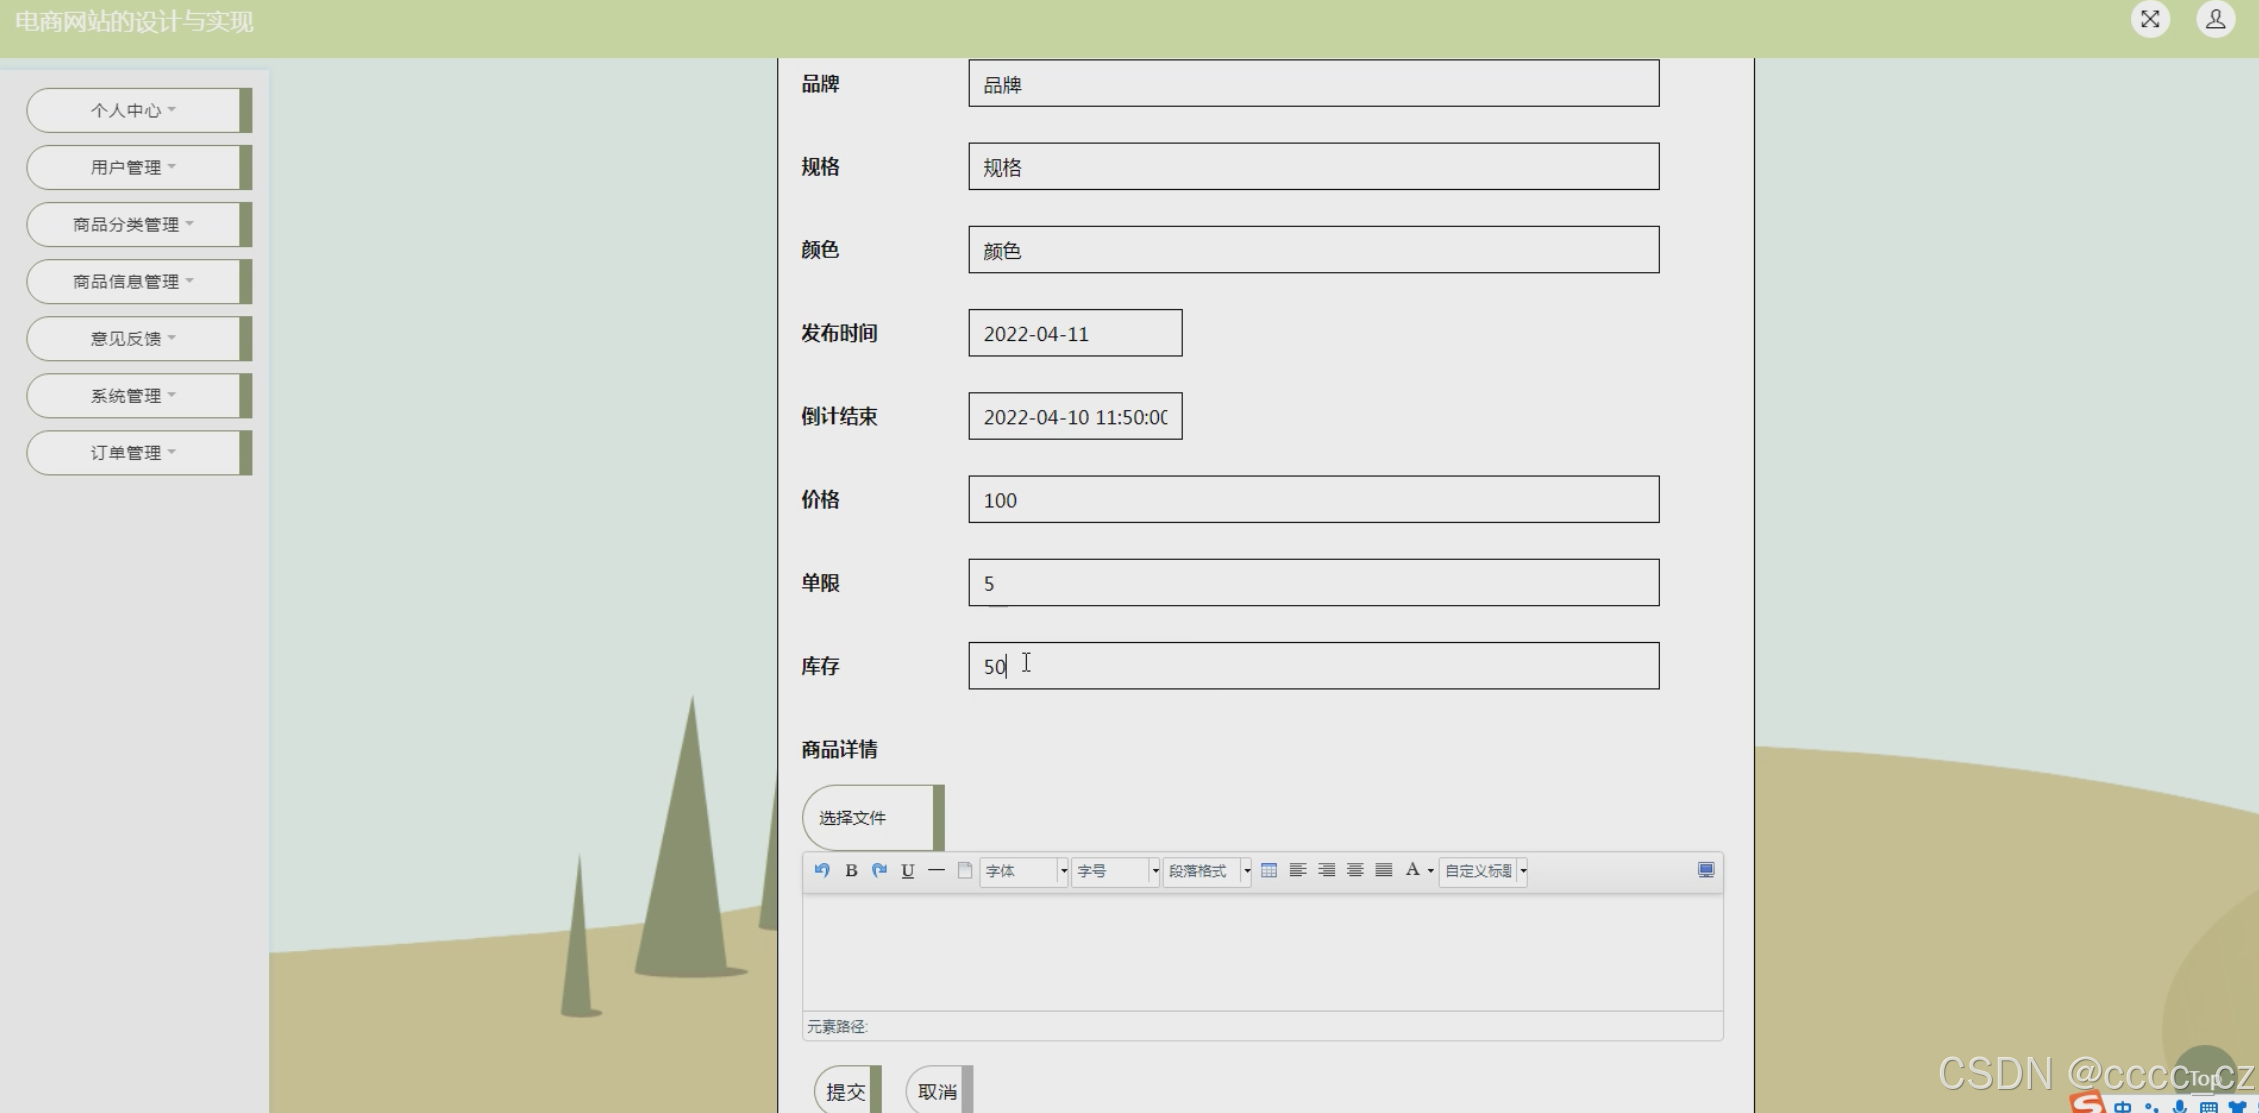
Task: Toggle bold formatting in editor
Action: coord(851,870)
